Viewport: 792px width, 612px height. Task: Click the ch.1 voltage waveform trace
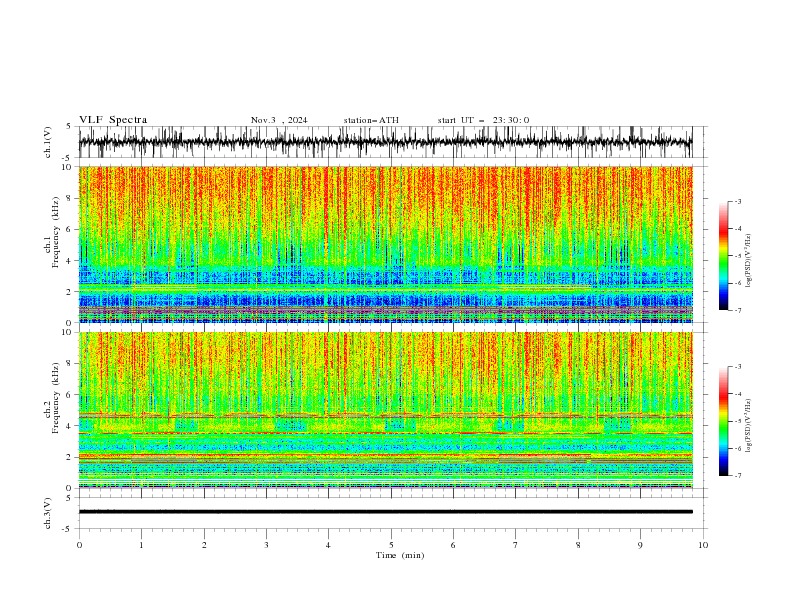click(385, 142)
